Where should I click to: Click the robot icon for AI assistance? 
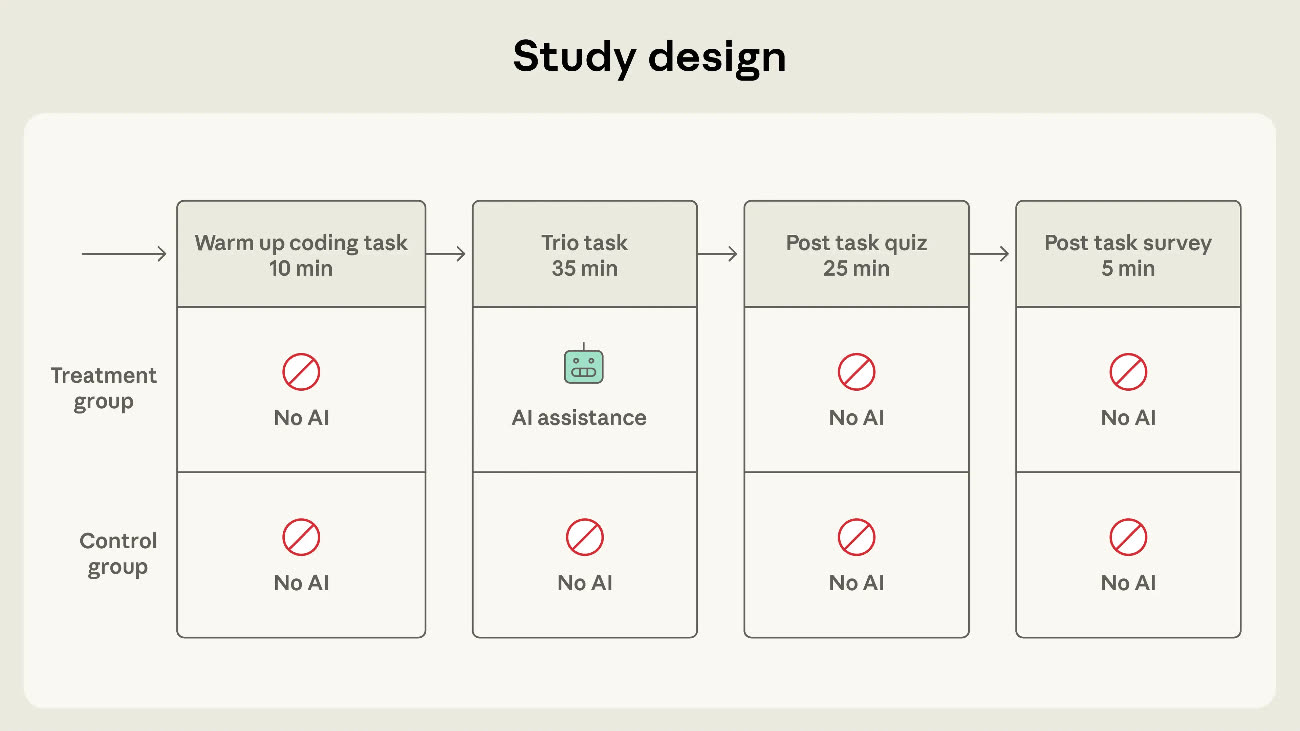point(584,366)
